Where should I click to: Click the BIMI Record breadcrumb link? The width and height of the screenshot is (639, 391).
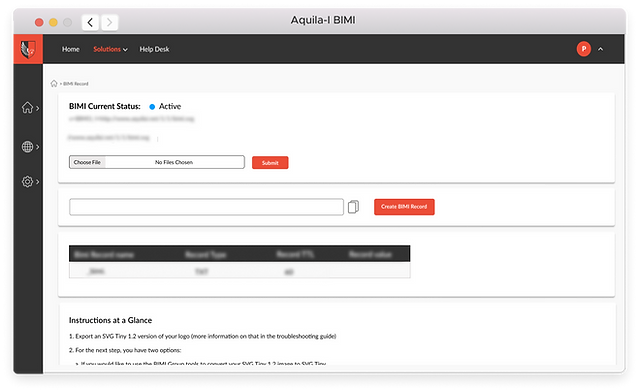(76, 84)
